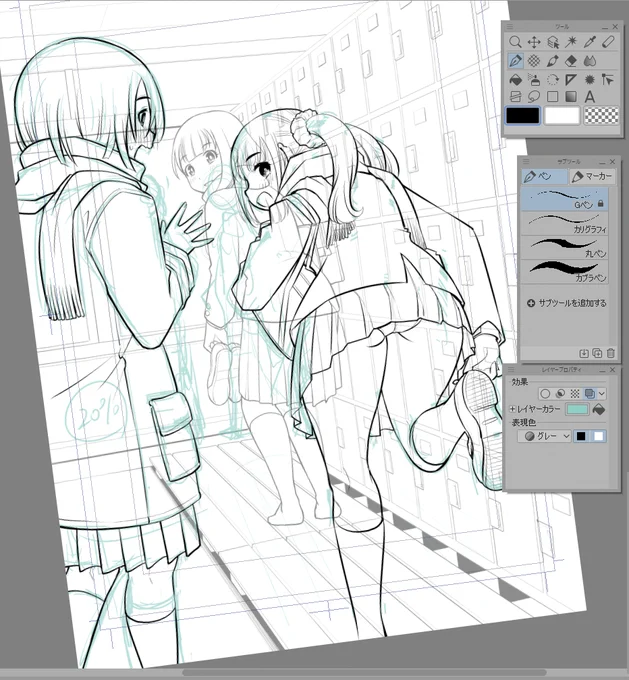Image resolution: width=629 pixels, height=680 pixels.
Task: Select the カリグラフィ sub tool
Action: click(x=564, y=223)
